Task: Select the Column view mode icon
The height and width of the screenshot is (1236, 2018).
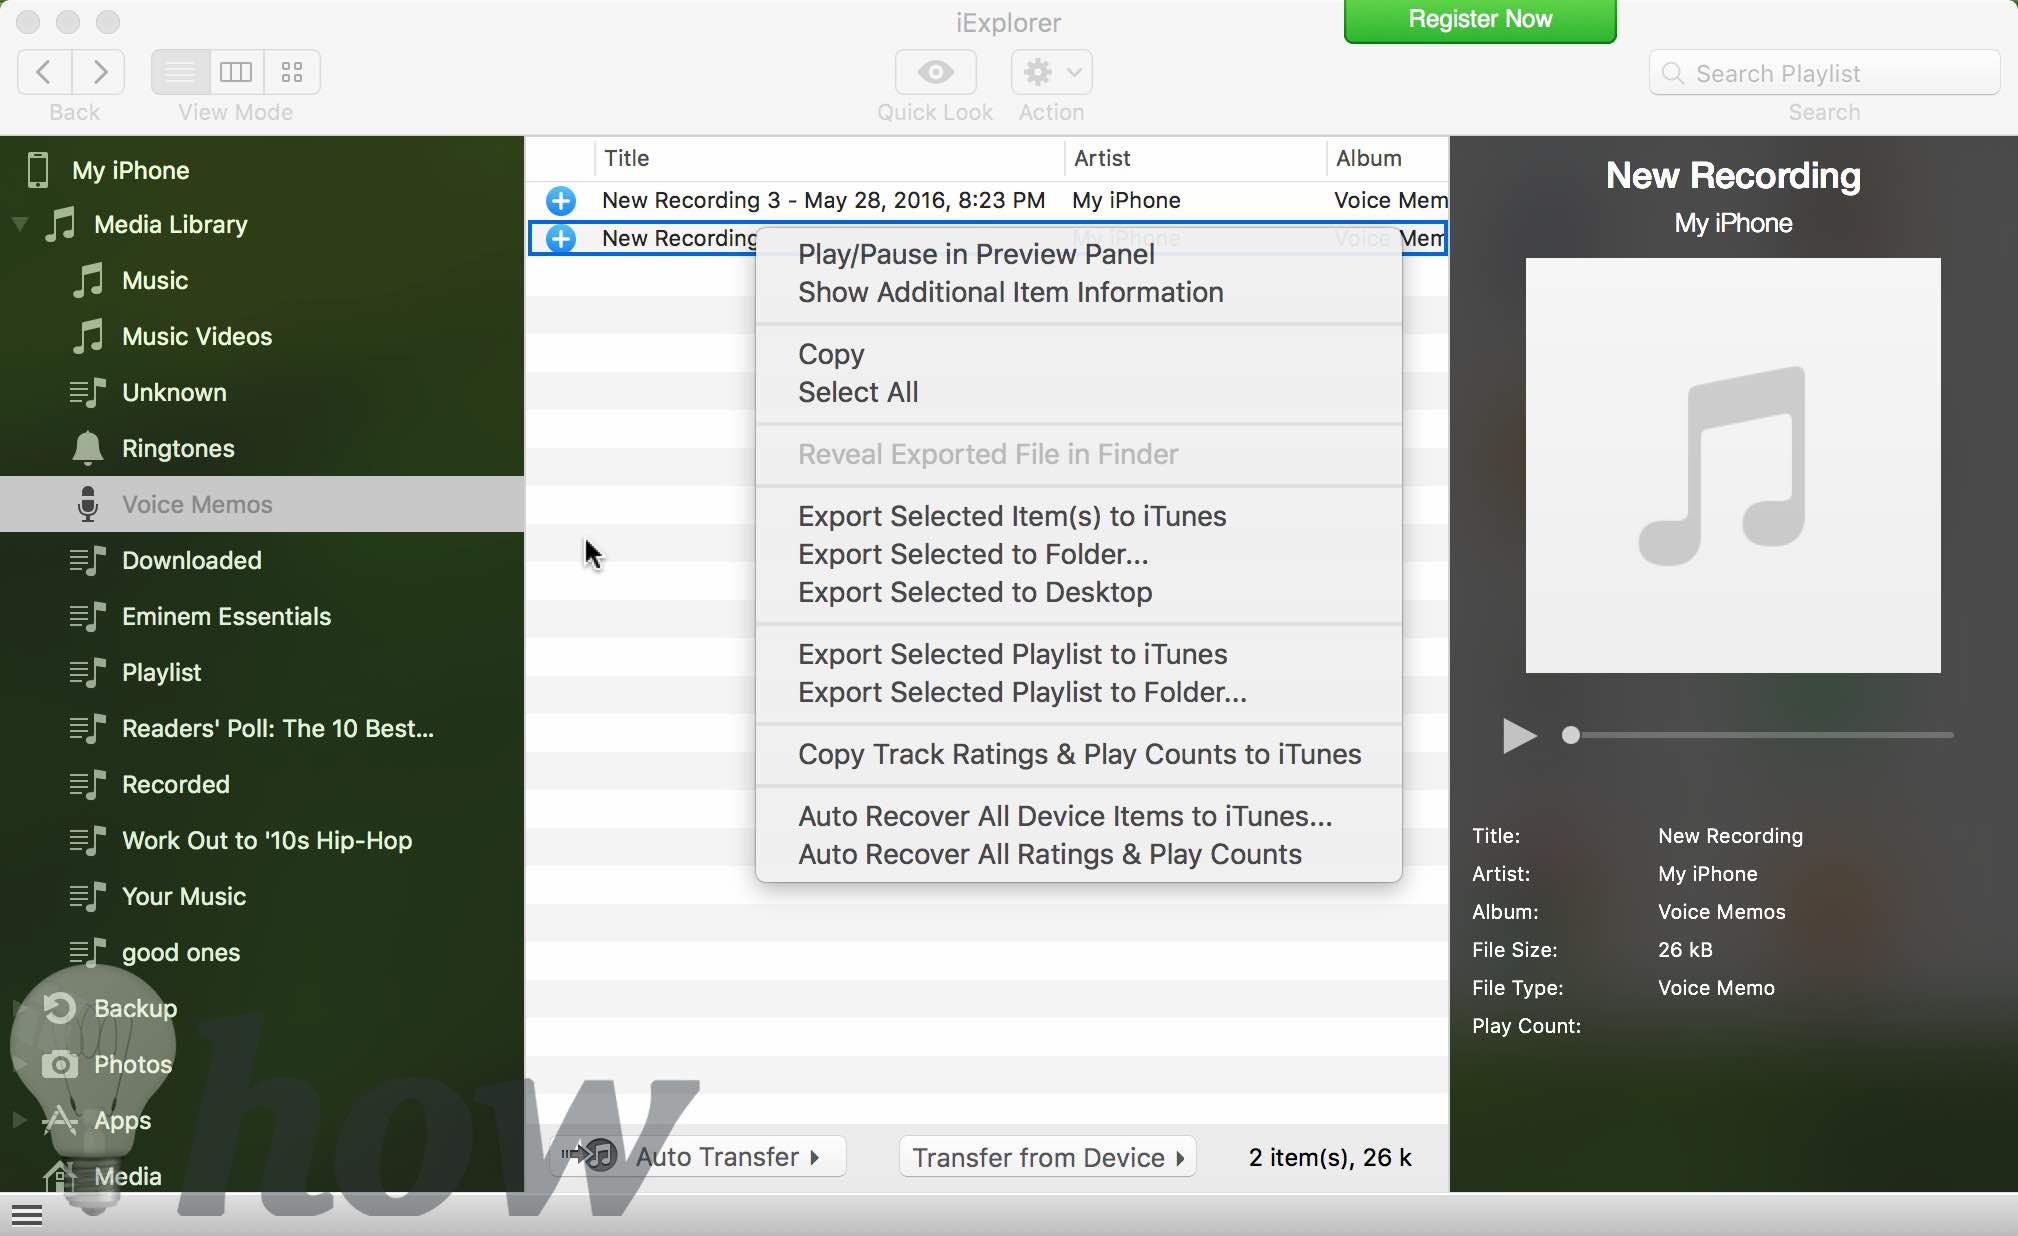Action: 235,72
